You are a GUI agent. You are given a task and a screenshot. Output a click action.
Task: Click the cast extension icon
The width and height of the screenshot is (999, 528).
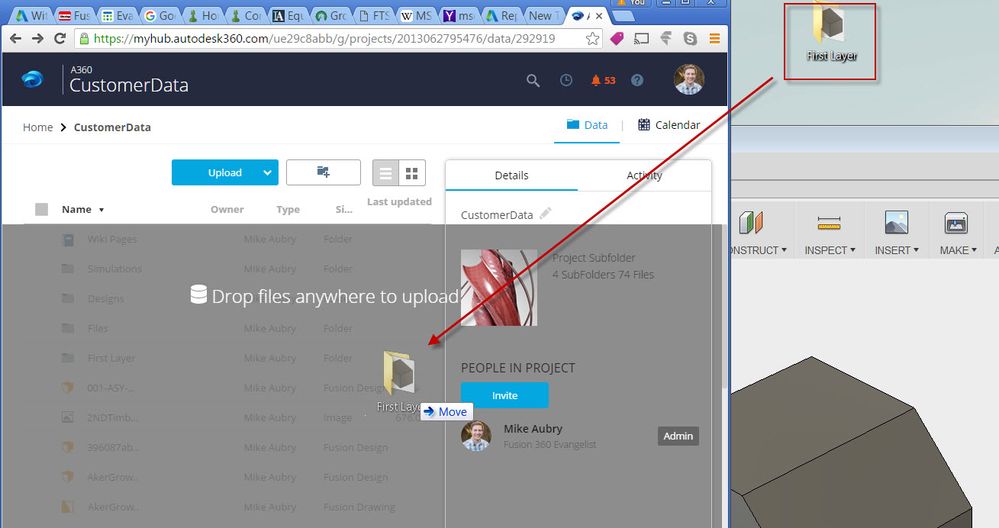[642, 39]
